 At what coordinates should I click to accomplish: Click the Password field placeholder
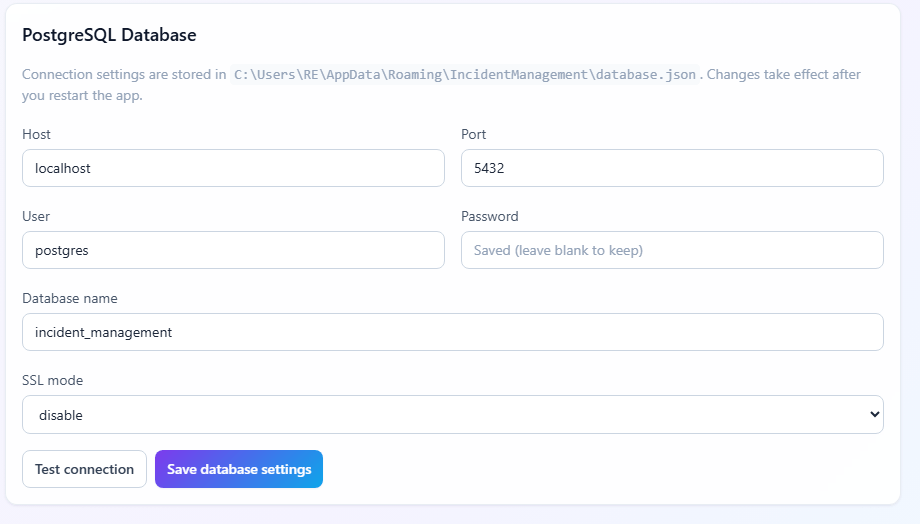(672, 250)
